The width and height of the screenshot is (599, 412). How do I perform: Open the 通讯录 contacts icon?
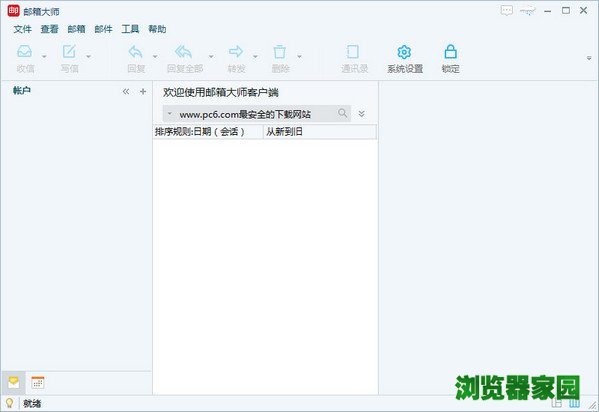tap(353, 52)
